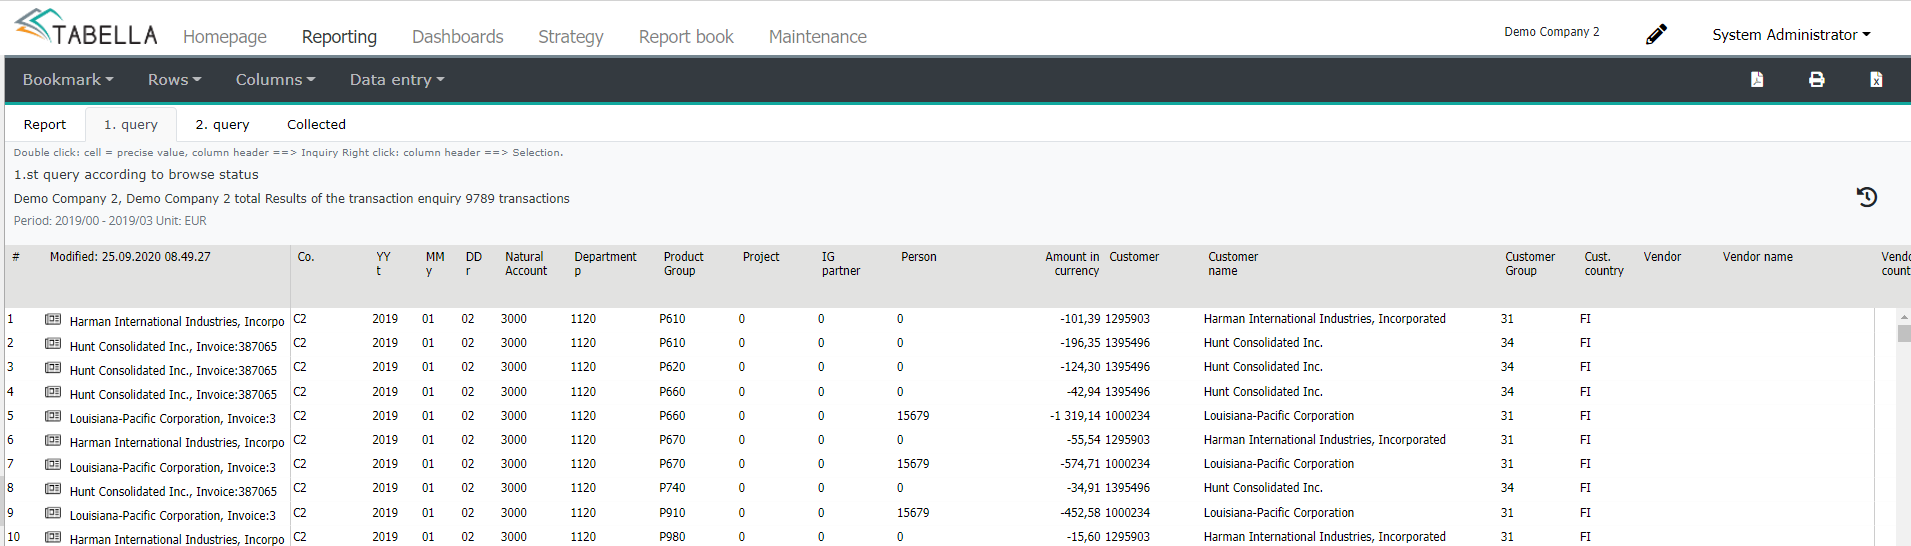Open detail icon for row 2
1911x546 pixels.
(53, 344)
